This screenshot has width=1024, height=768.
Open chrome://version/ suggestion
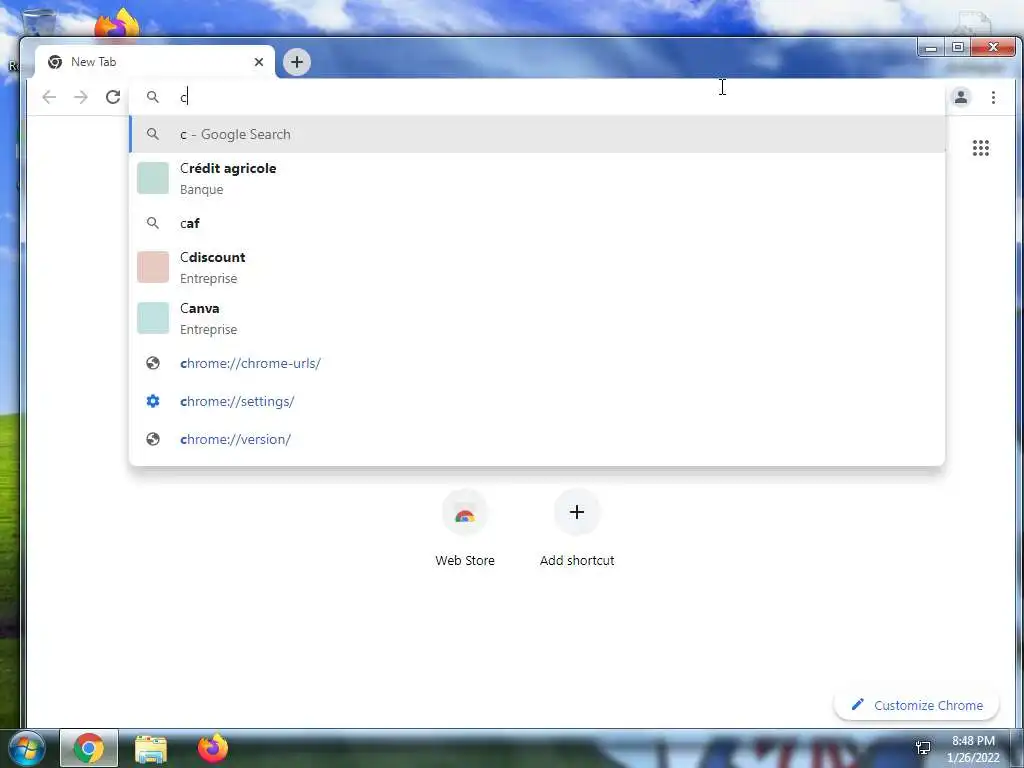[537, 439]
